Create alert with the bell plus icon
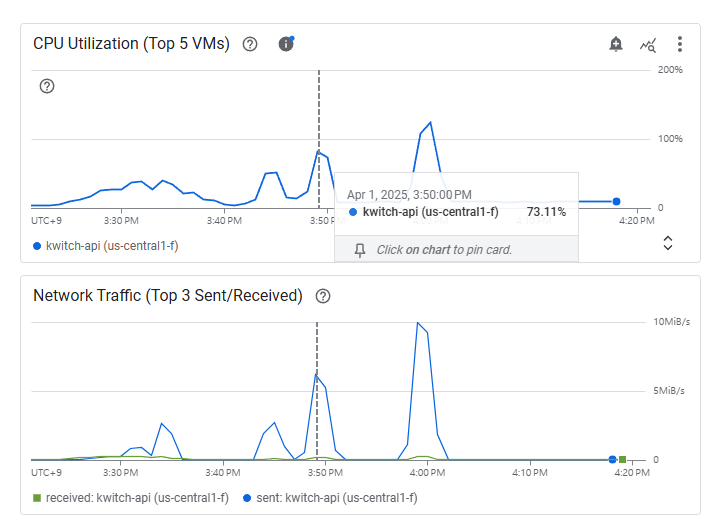Image resolution: width=713 pixels, height=524 pixels. coord(616,44)
